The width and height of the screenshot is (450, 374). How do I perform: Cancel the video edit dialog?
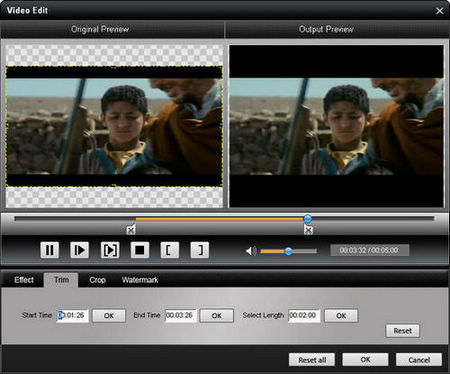pos(419,360)
